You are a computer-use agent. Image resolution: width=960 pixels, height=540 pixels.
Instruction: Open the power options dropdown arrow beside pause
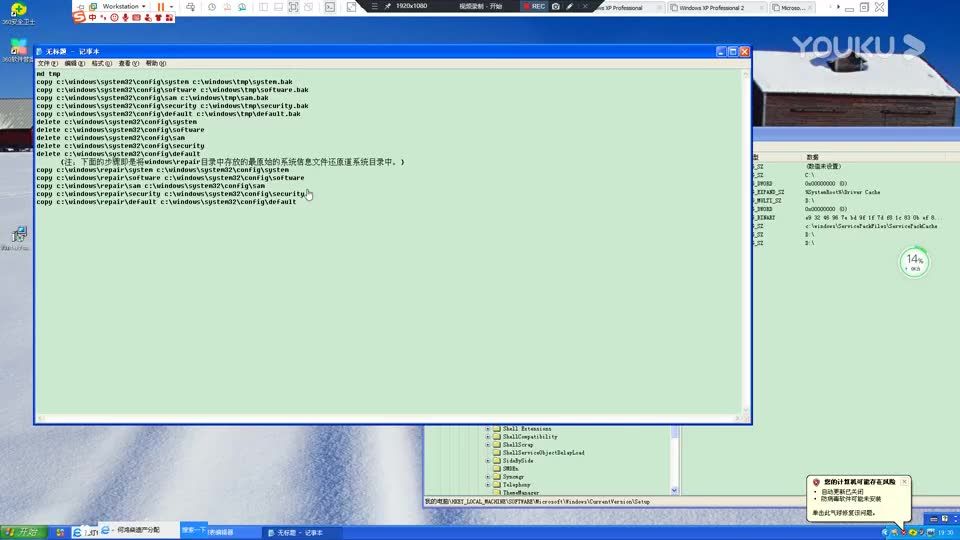171,7
